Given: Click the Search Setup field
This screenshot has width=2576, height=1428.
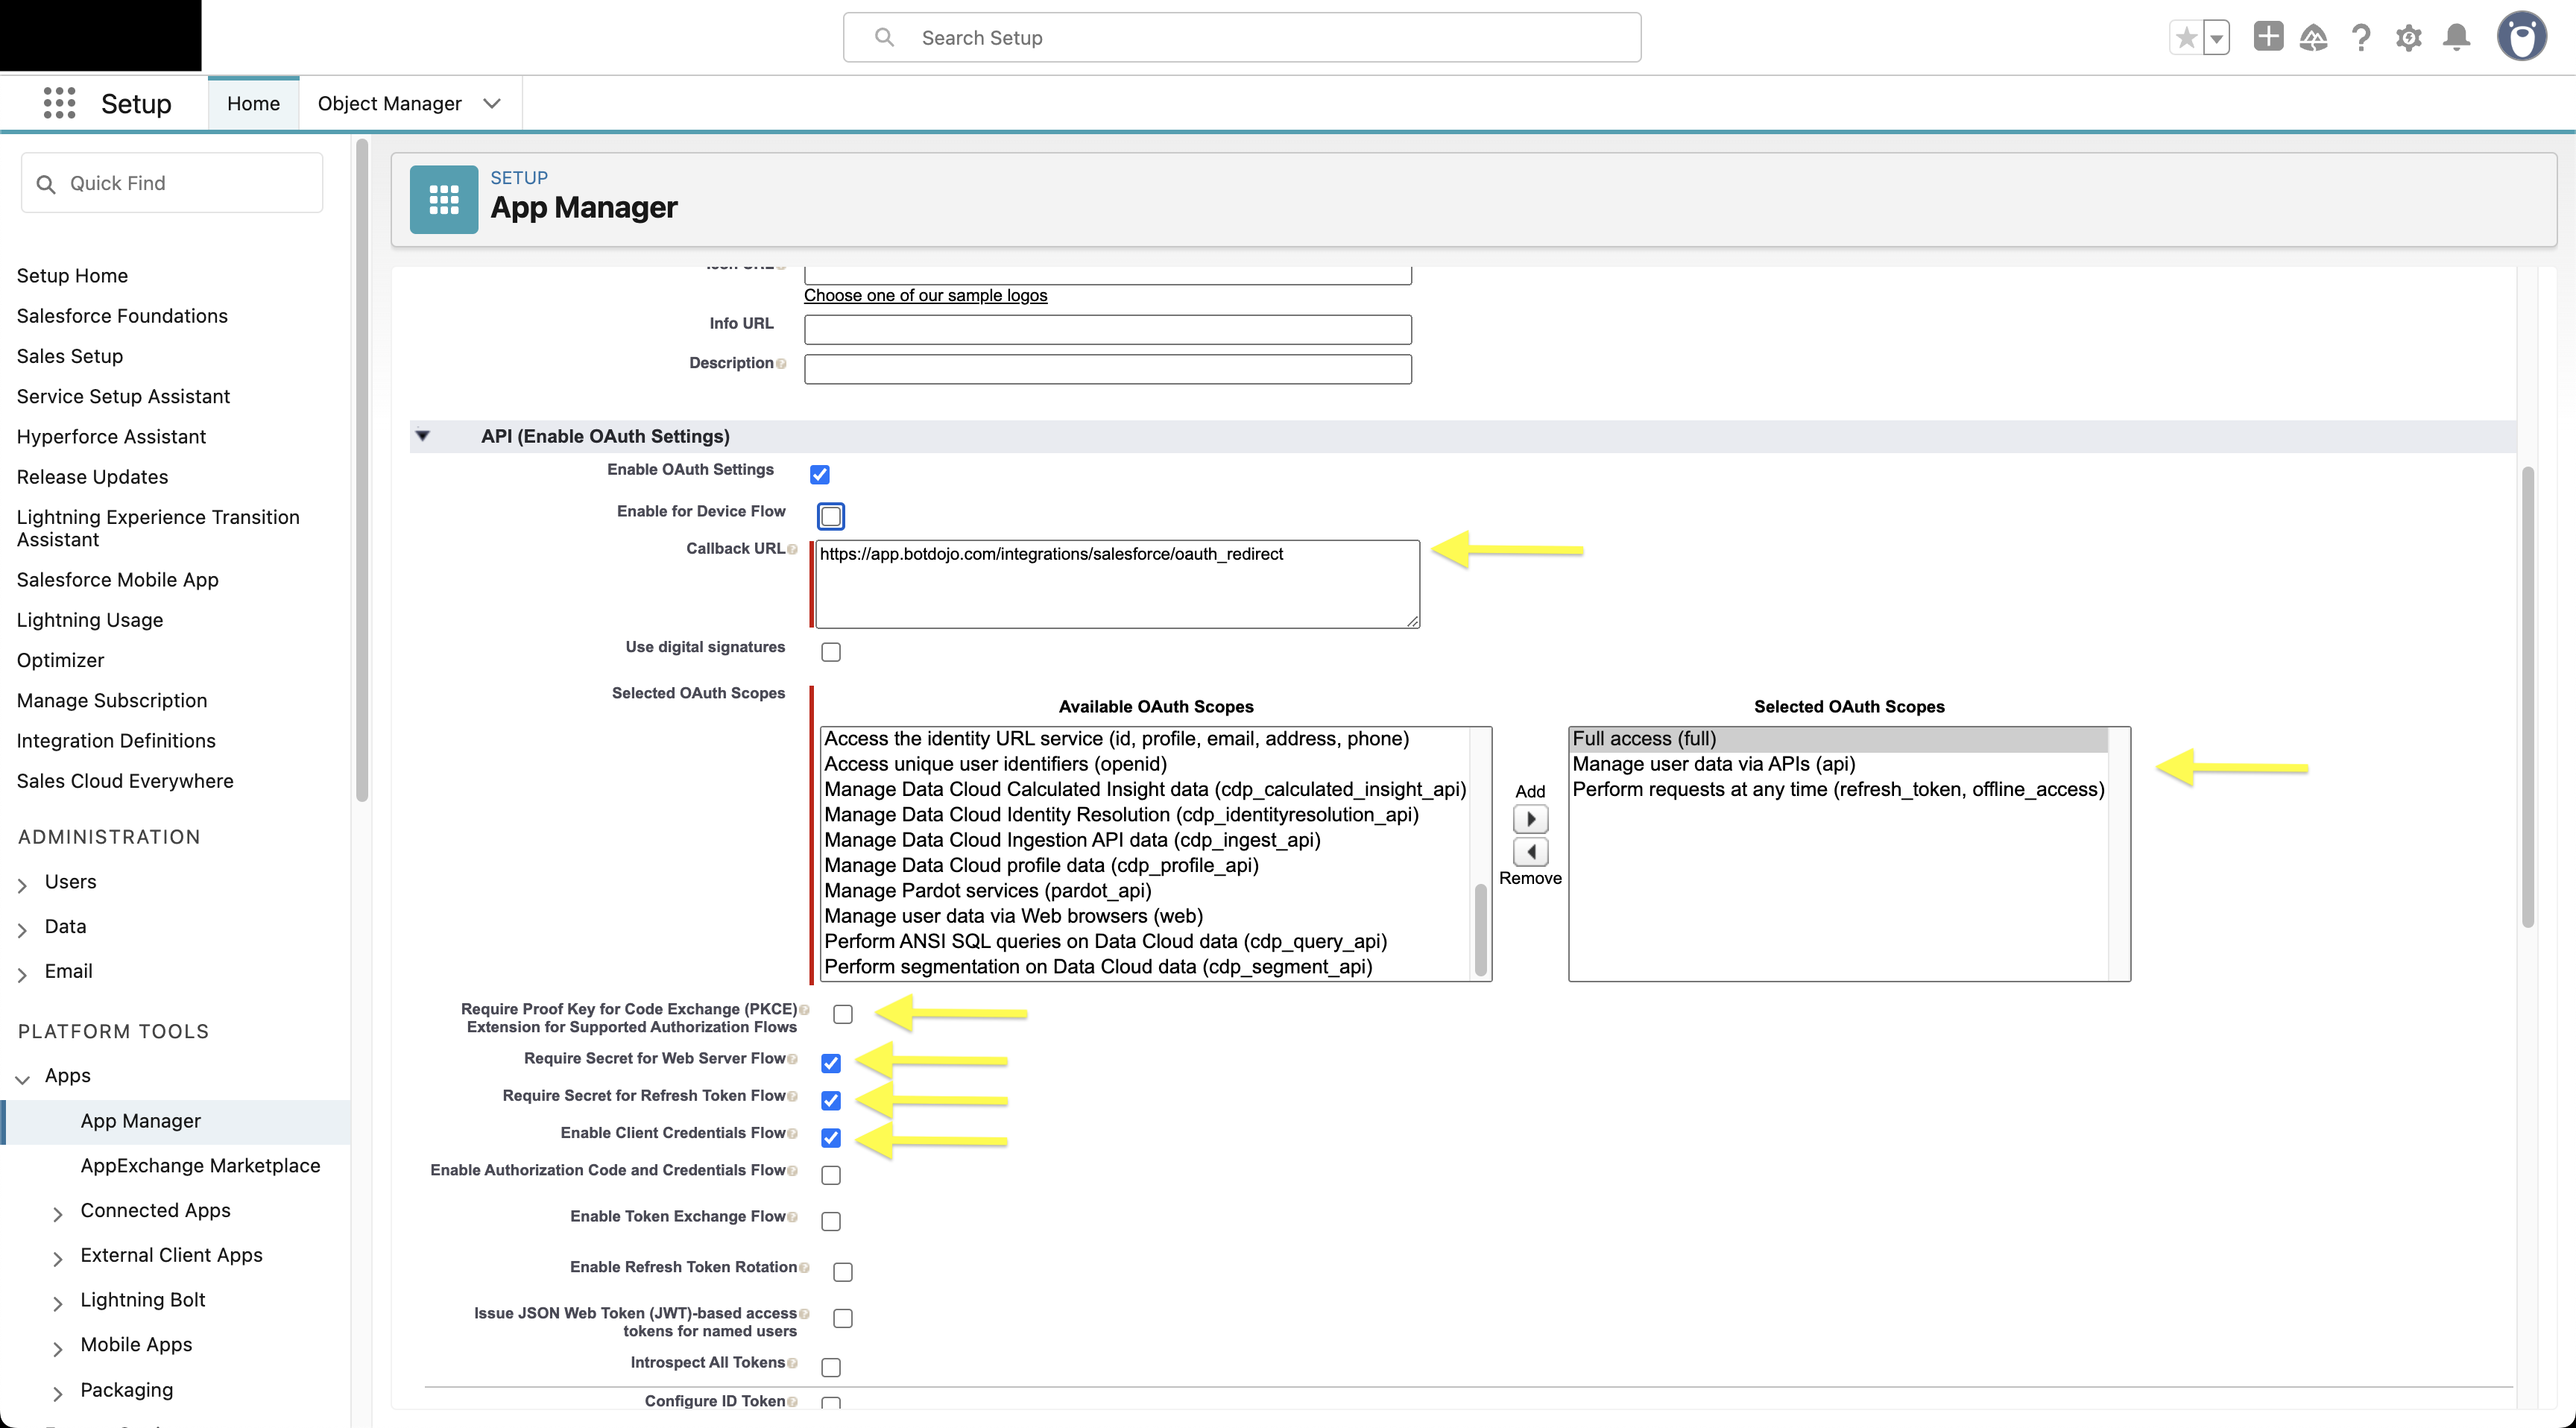Looking at the screenshot, I should coord(1242,37).
